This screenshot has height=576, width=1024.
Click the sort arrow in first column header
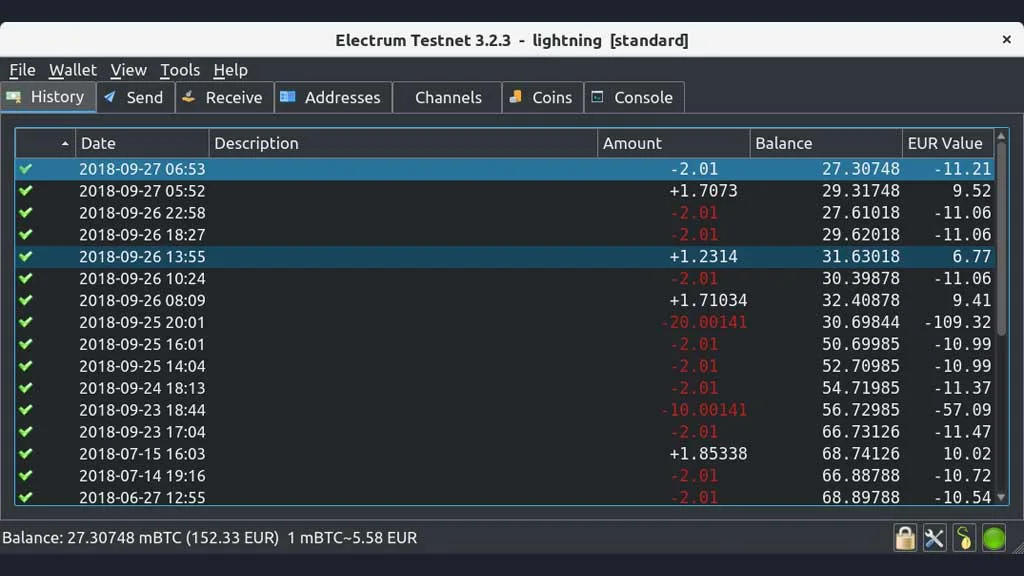[x=65, y=143]
